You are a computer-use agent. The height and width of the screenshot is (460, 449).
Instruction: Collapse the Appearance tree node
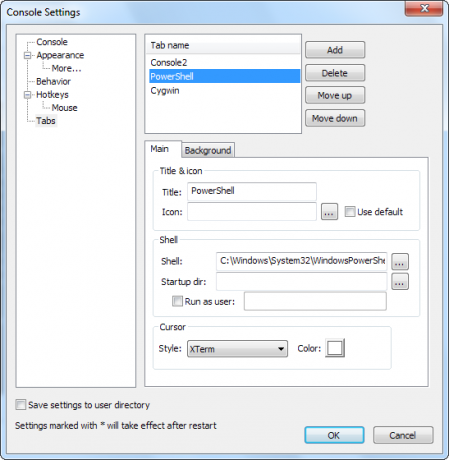[27, 55]
